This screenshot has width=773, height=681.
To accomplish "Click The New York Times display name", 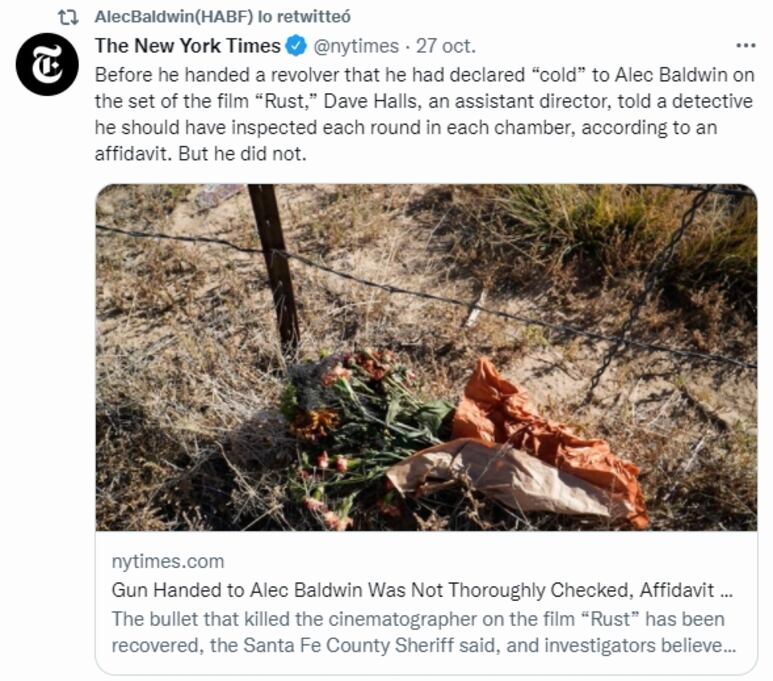I will (x=187, y=46).
